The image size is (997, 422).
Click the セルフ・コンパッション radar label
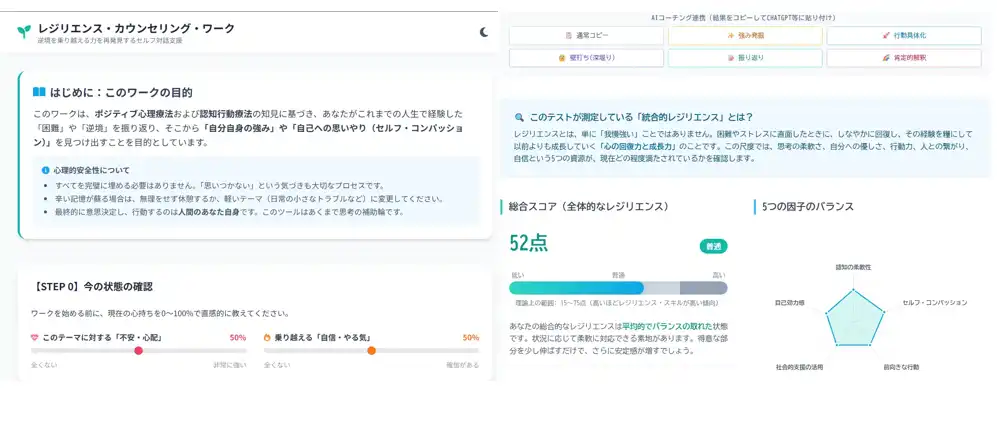pyautogui.click(x=935, y=303)
